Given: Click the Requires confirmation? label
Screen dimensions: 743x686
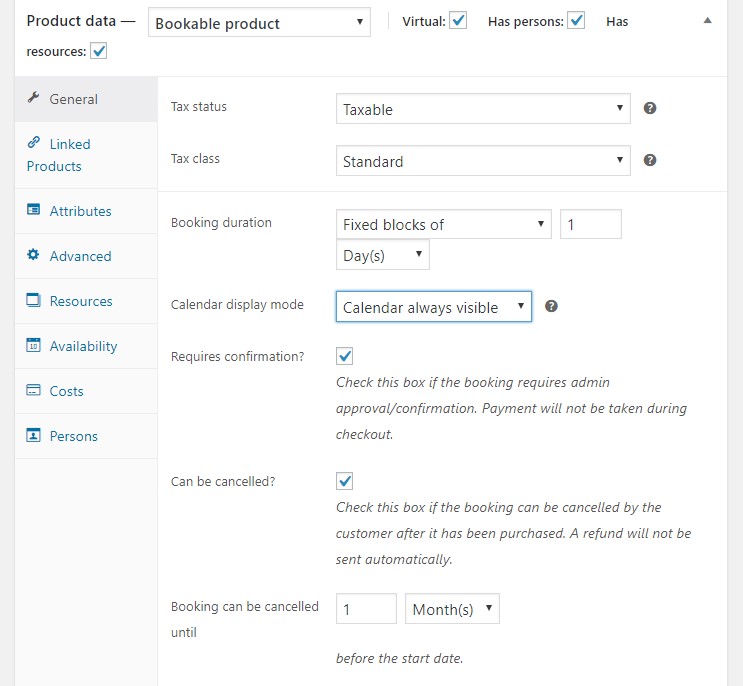Looking at the screenshot, I should pos(237,356).
